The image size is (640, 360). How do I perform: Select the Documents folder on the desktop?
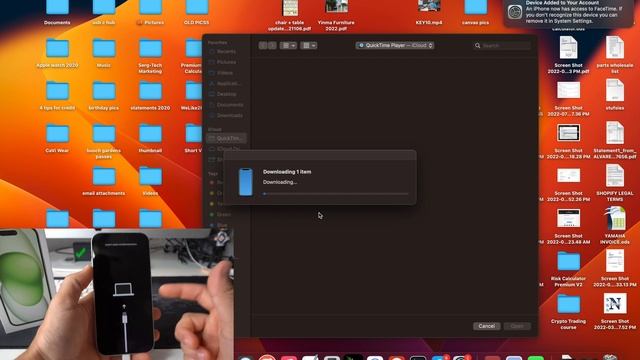click(57, 13)
